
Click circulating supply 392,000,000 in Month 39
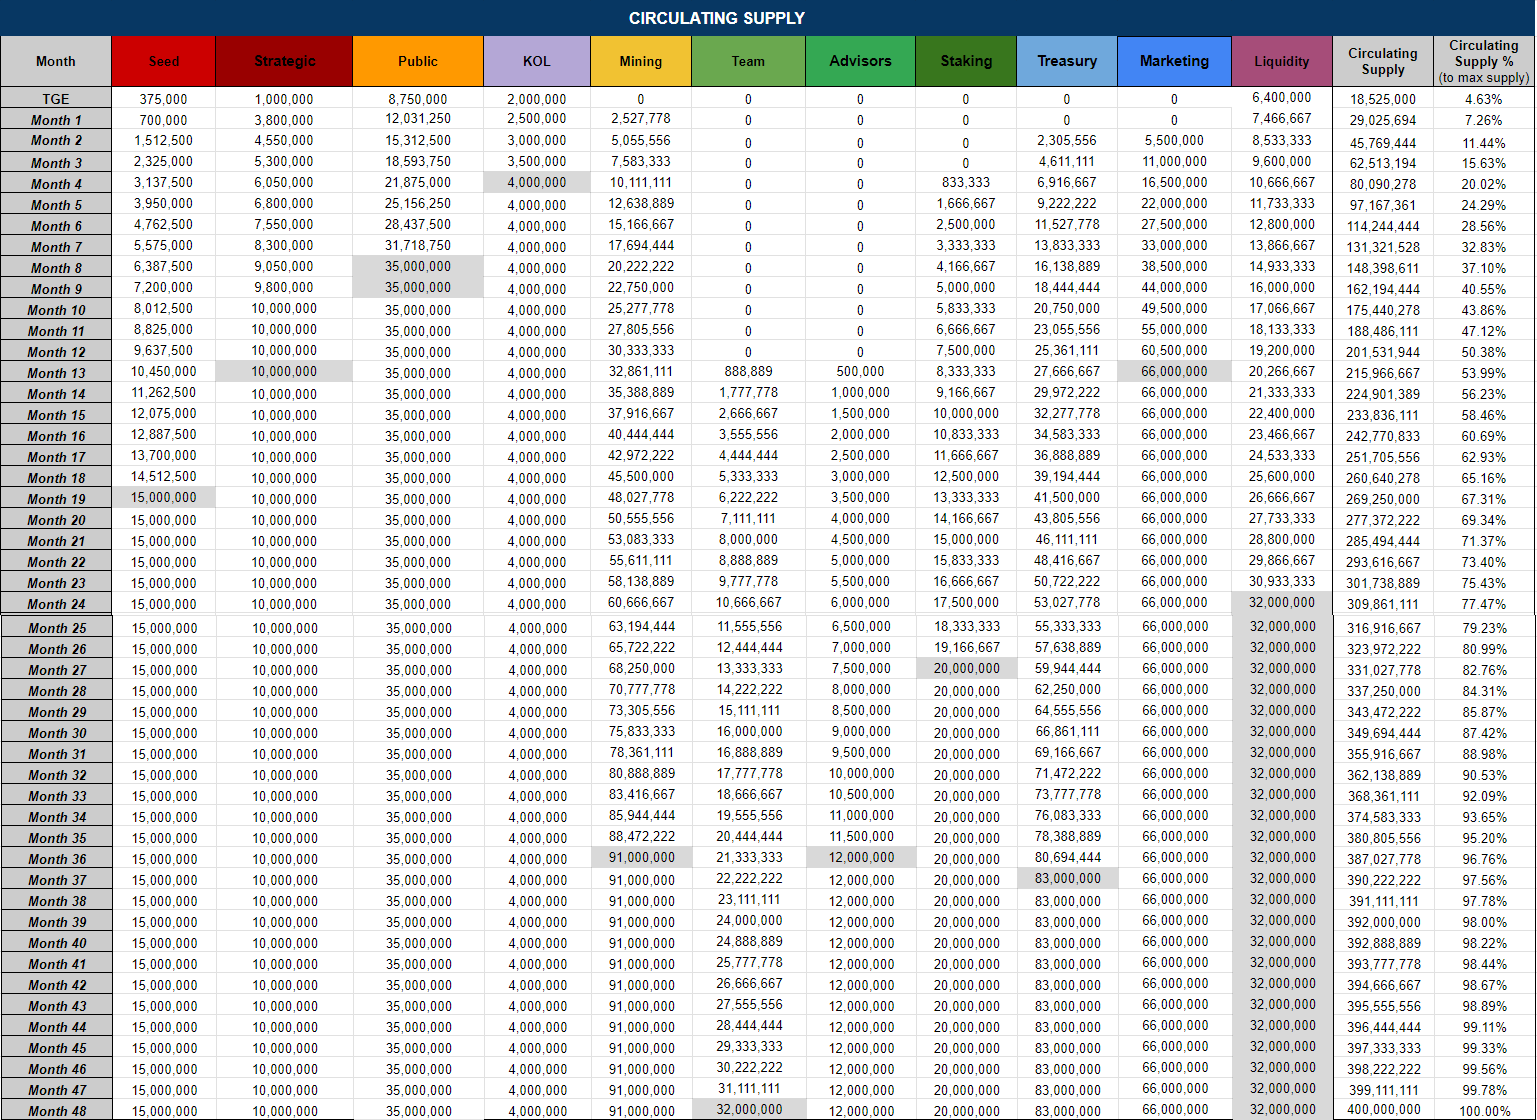(1383, 922)
